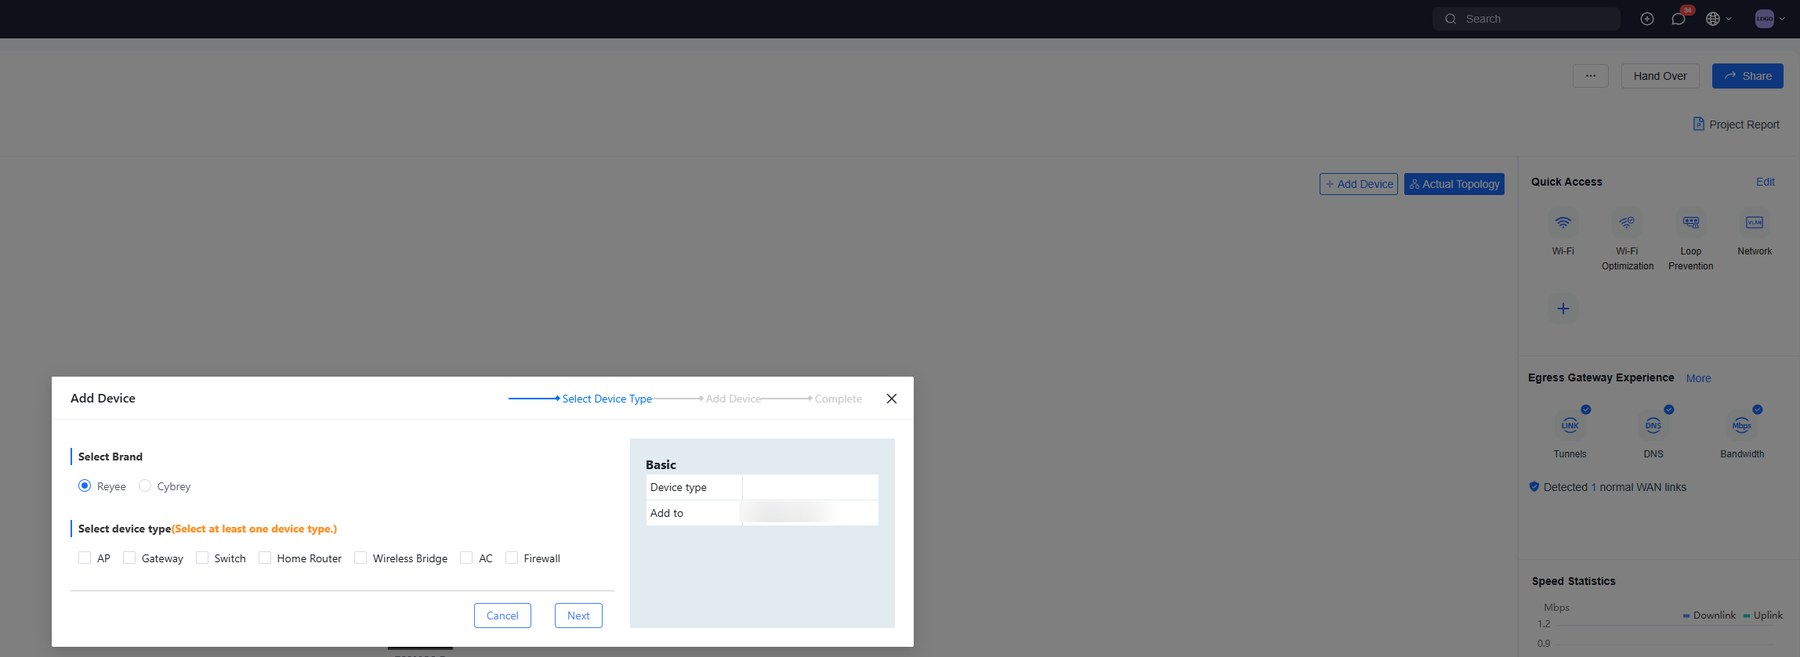Open the Network quick access icon
The height and width of the screenshot is (657, 1800).
coord(1754,222)
